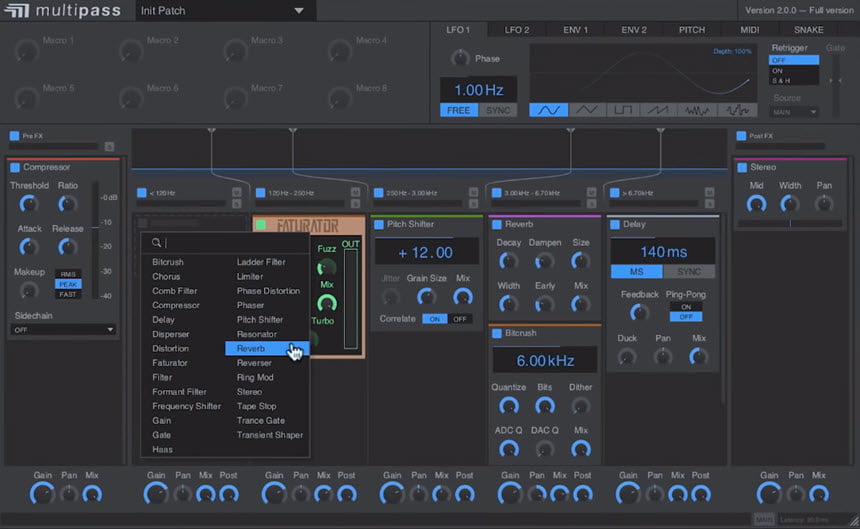Click the Delay Feedback knob
The image size is (860, 529).
[639, 312]
